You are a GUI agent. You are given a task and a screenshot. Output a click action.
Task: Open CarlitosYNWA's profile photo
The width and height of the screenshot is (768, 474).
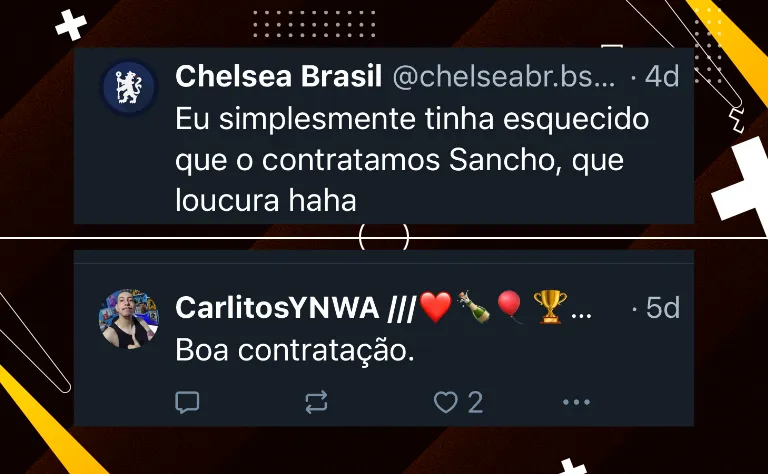coord(129,319)
